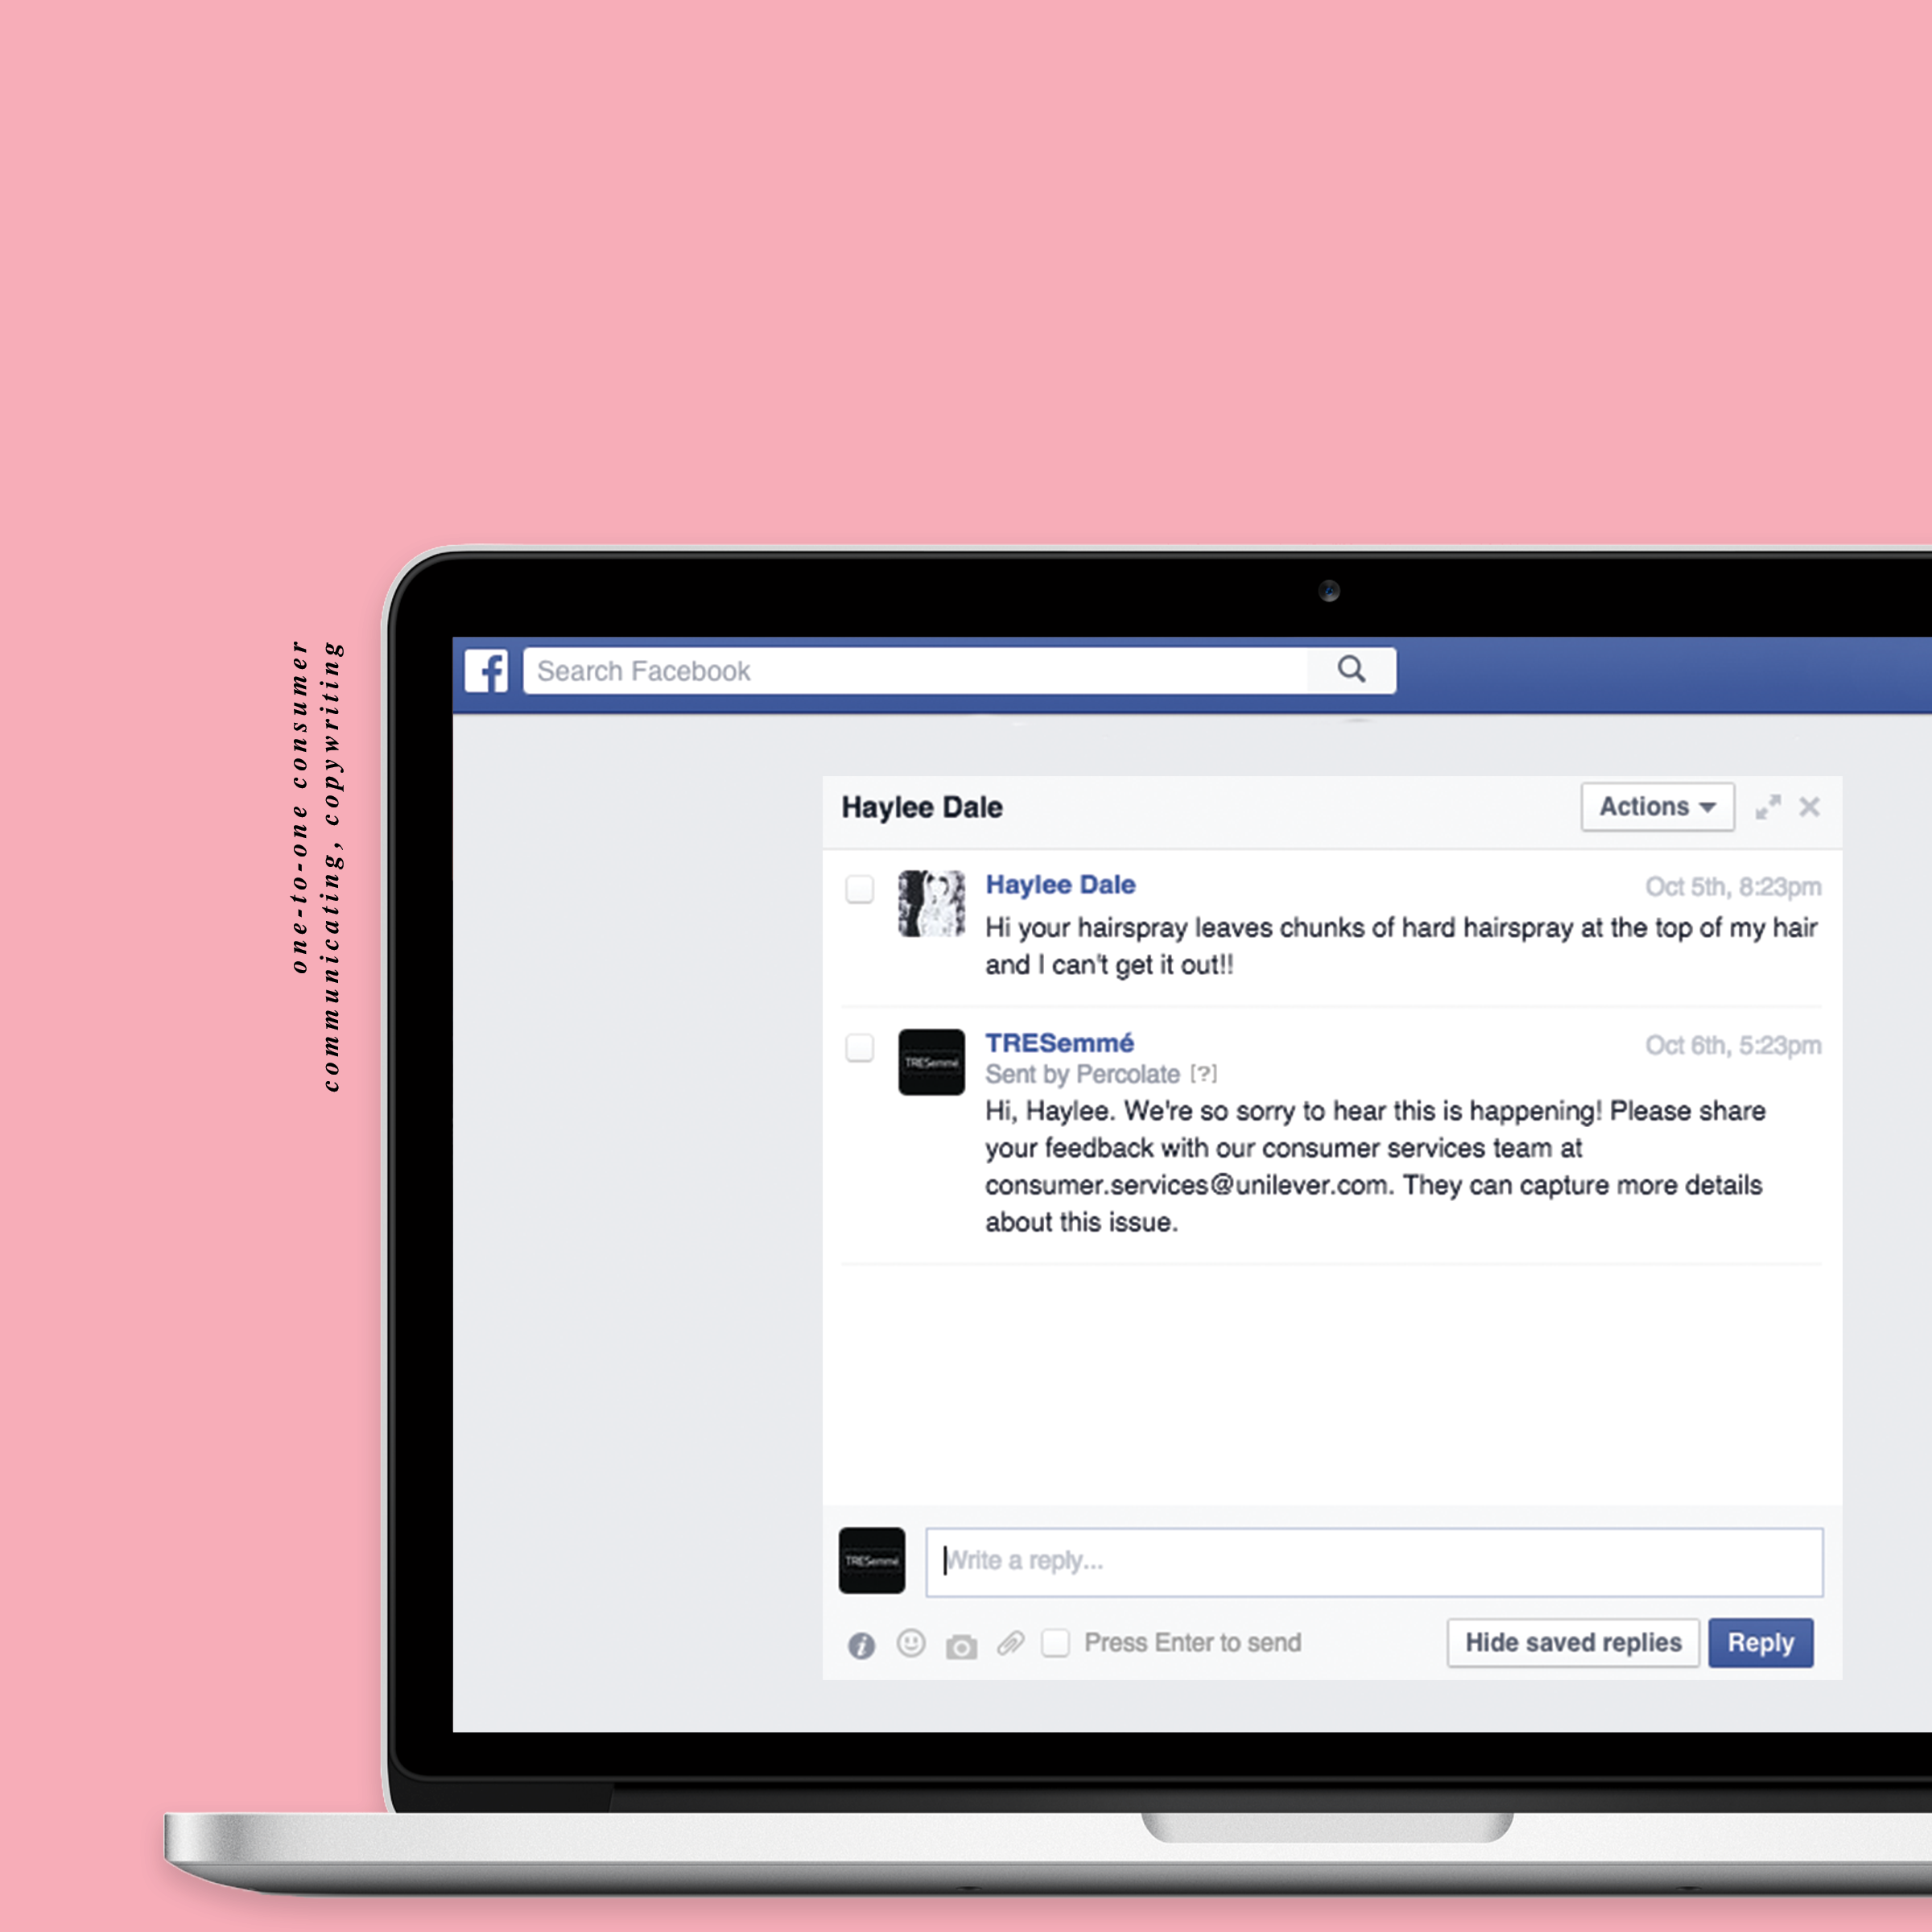Click the Write a reply text box

coord(1374,1561)
